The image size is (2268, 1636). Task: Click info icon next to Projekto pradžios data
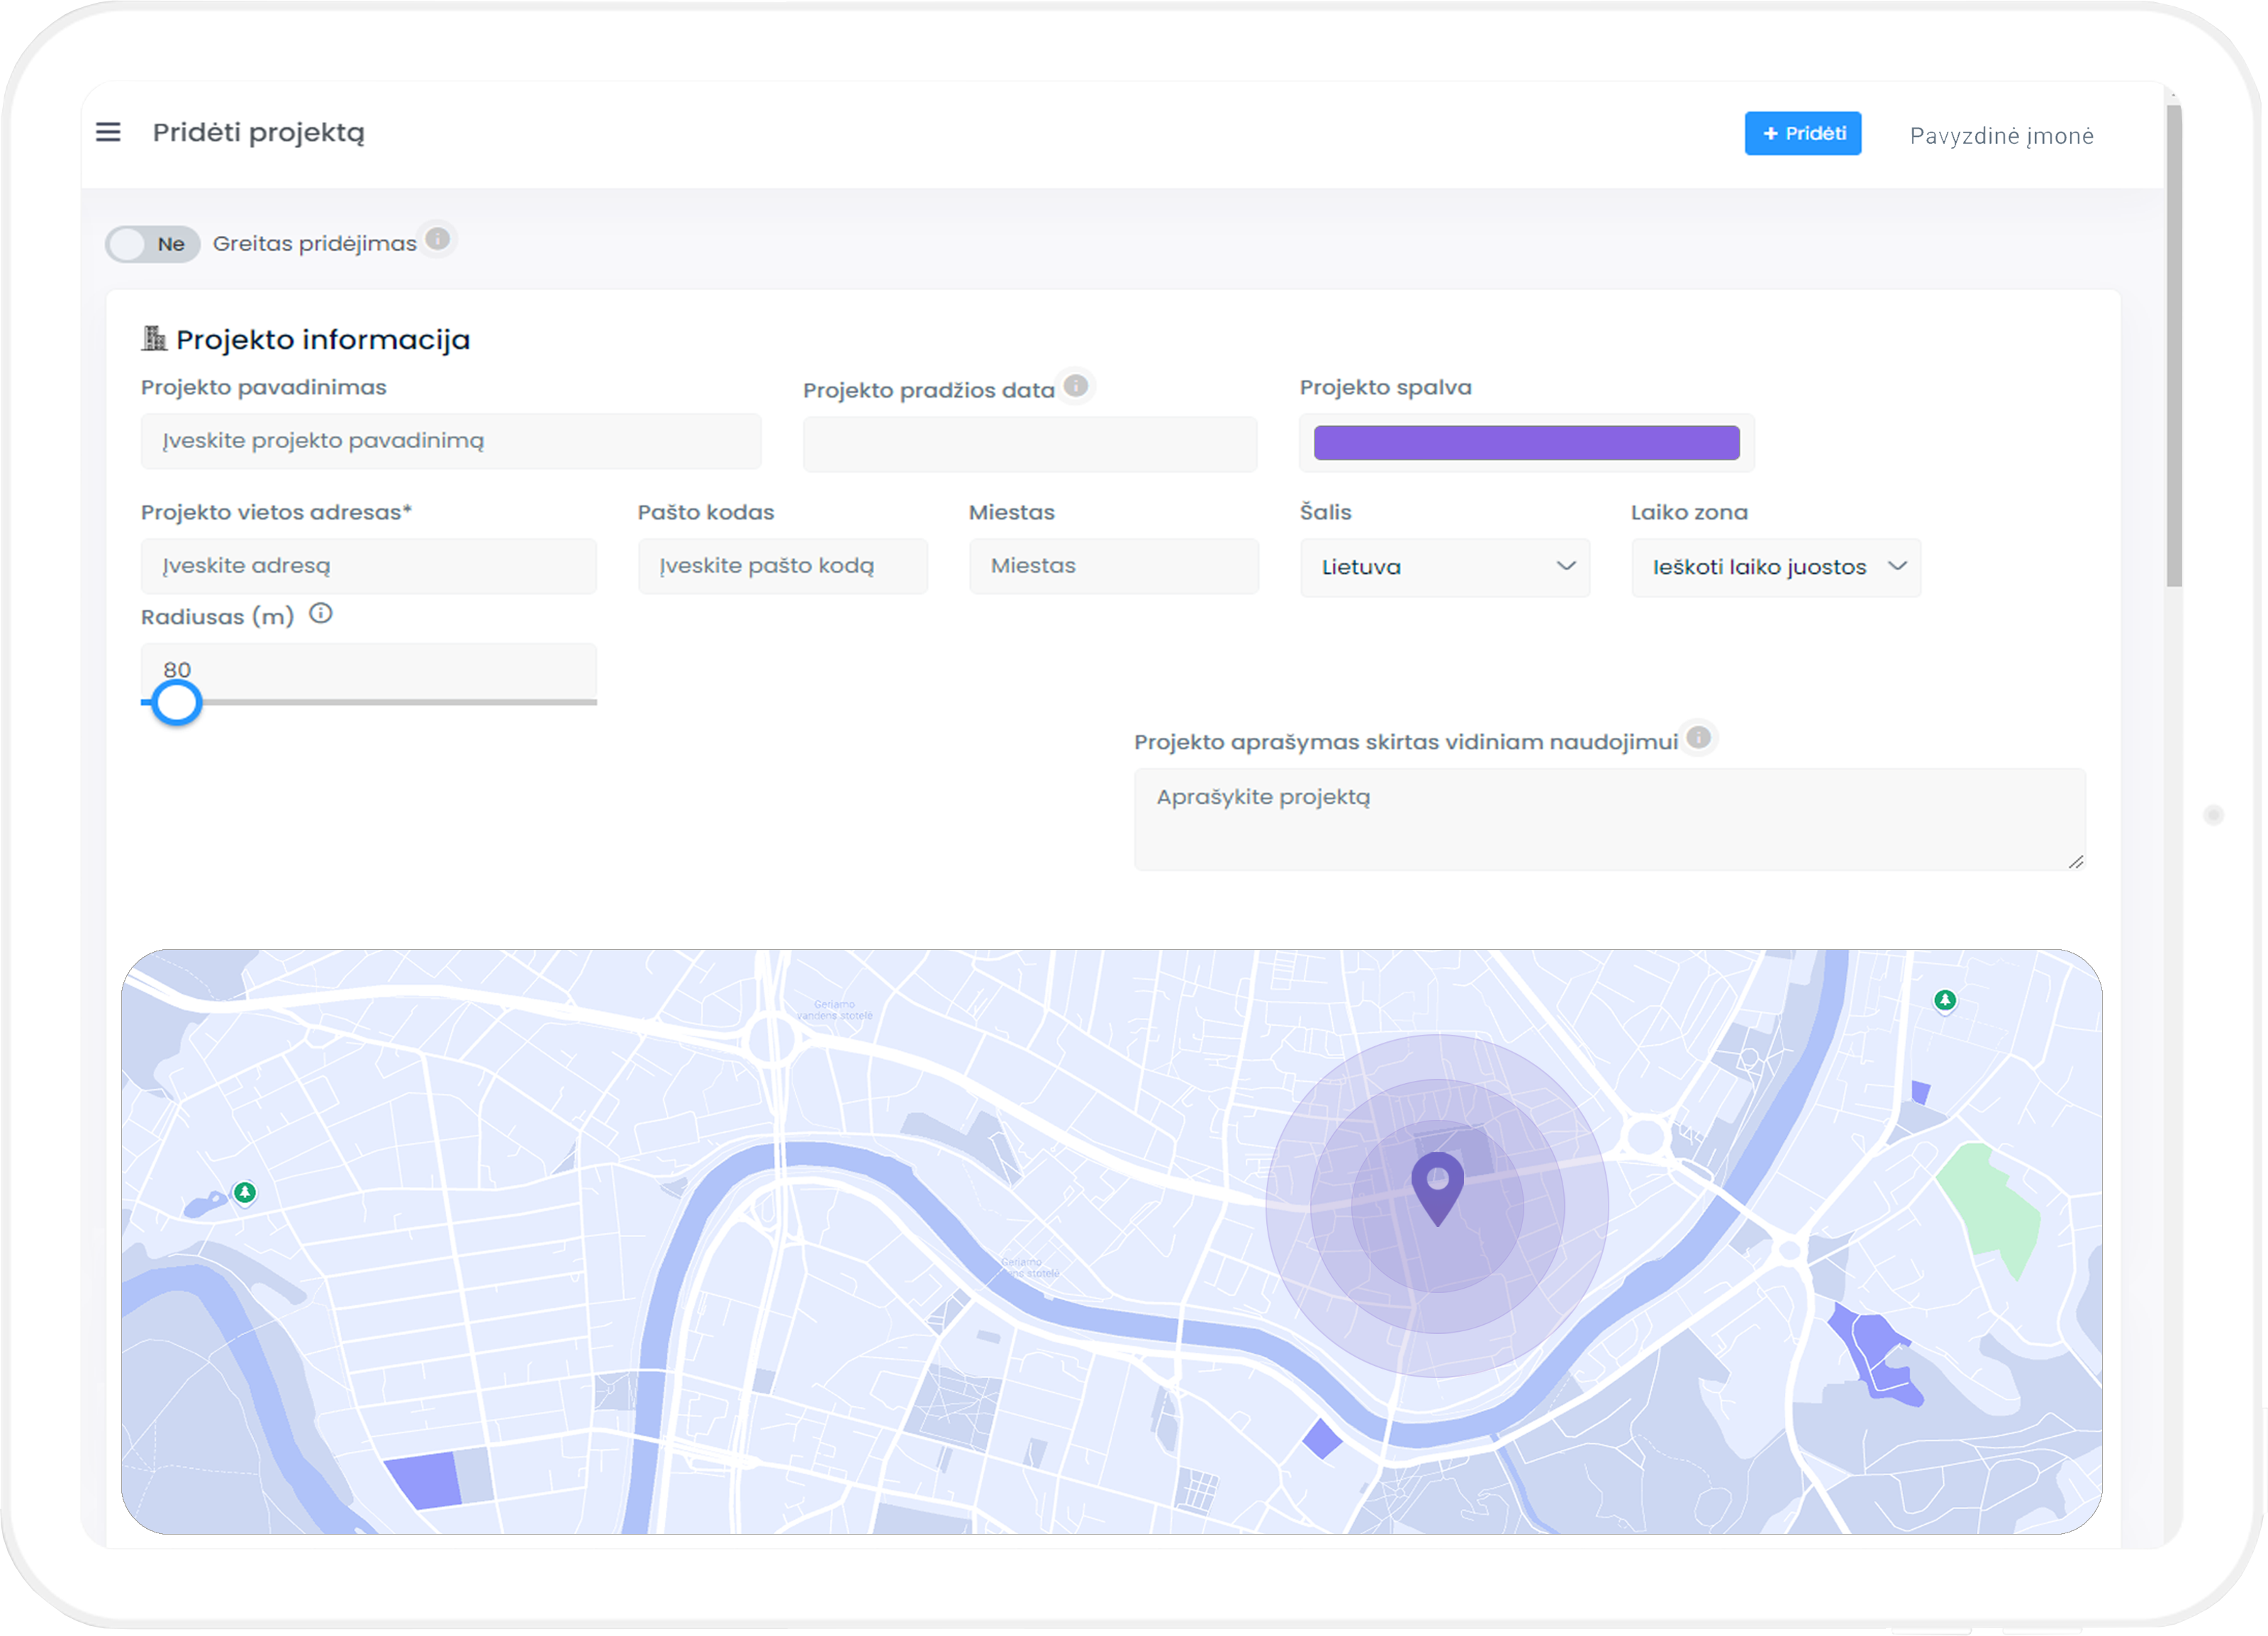point(1076,386)
